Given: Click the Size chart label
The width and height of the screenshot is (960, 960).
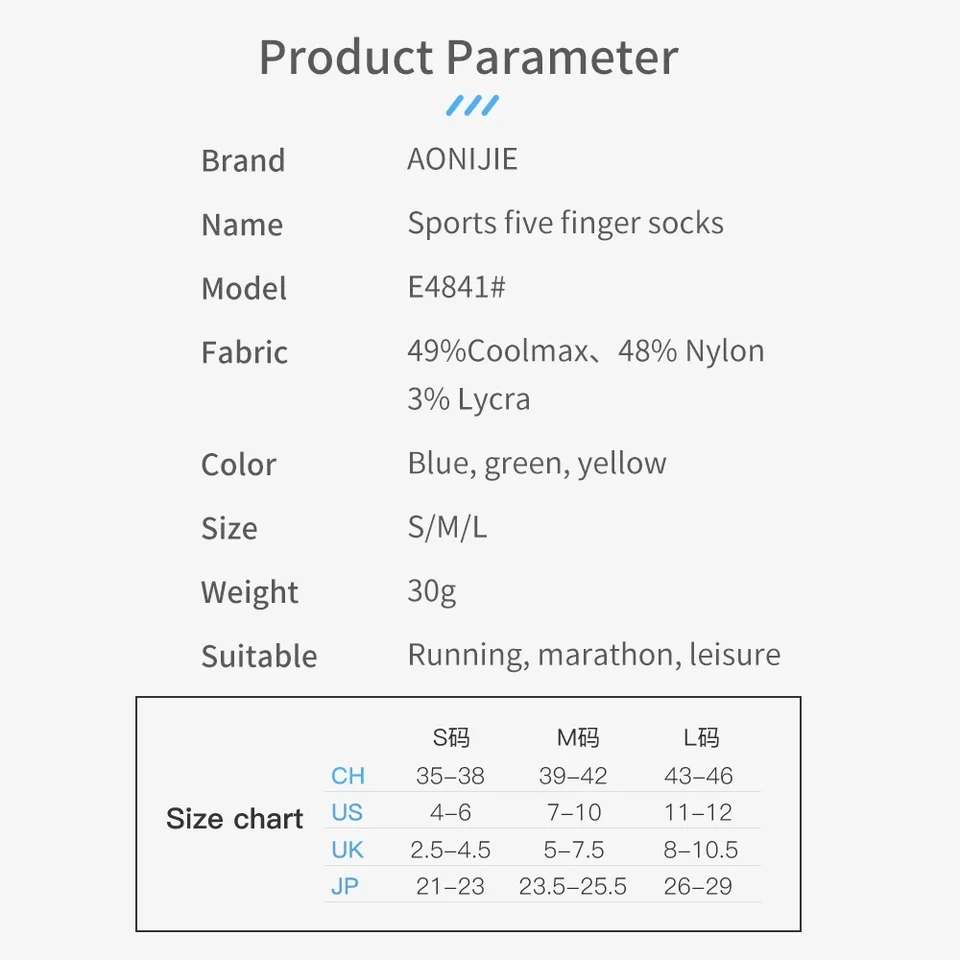Looking at the screenshot, I should 234,819.
